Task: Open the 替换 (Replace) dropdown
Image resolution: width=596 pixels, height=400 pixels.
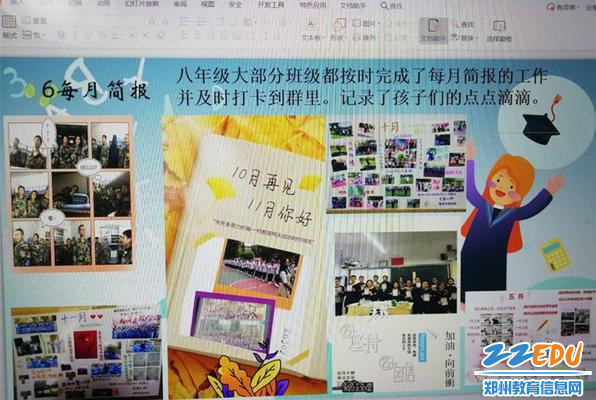Action: pyautogui.click(x=464, y=38)
